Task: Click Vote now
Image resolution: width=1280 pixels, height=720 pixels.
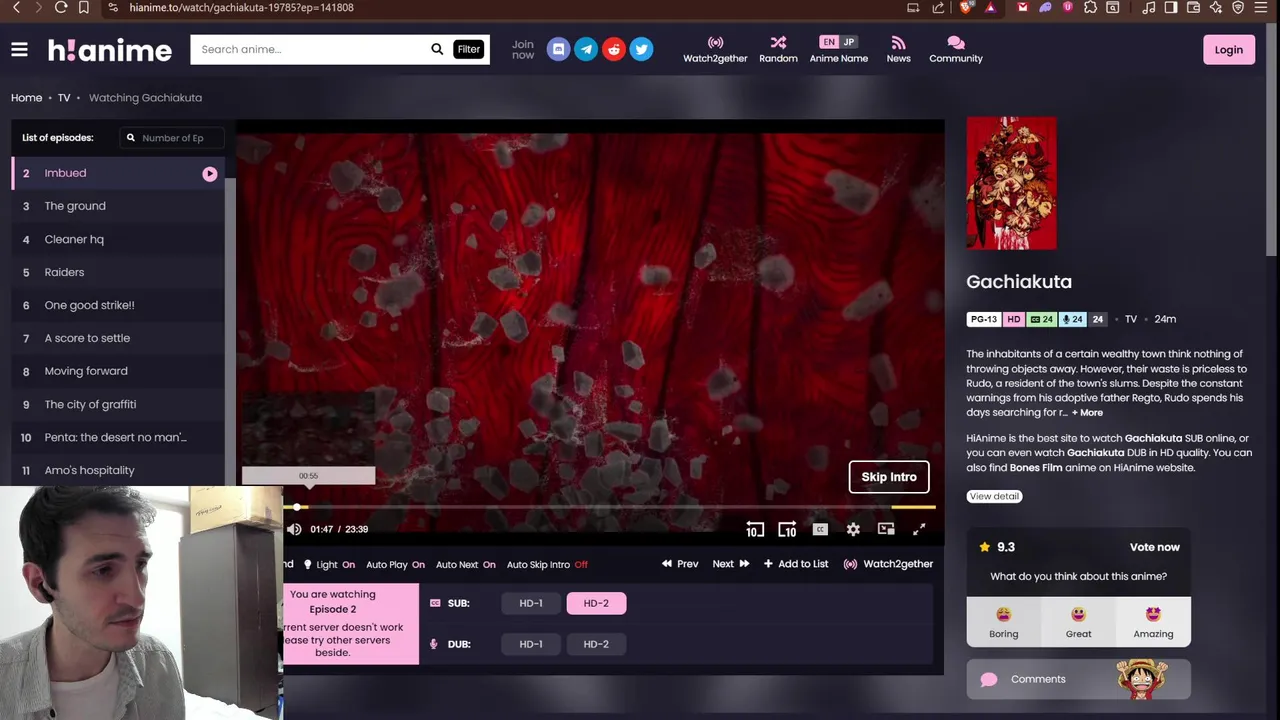Action: coord(1155,547)
